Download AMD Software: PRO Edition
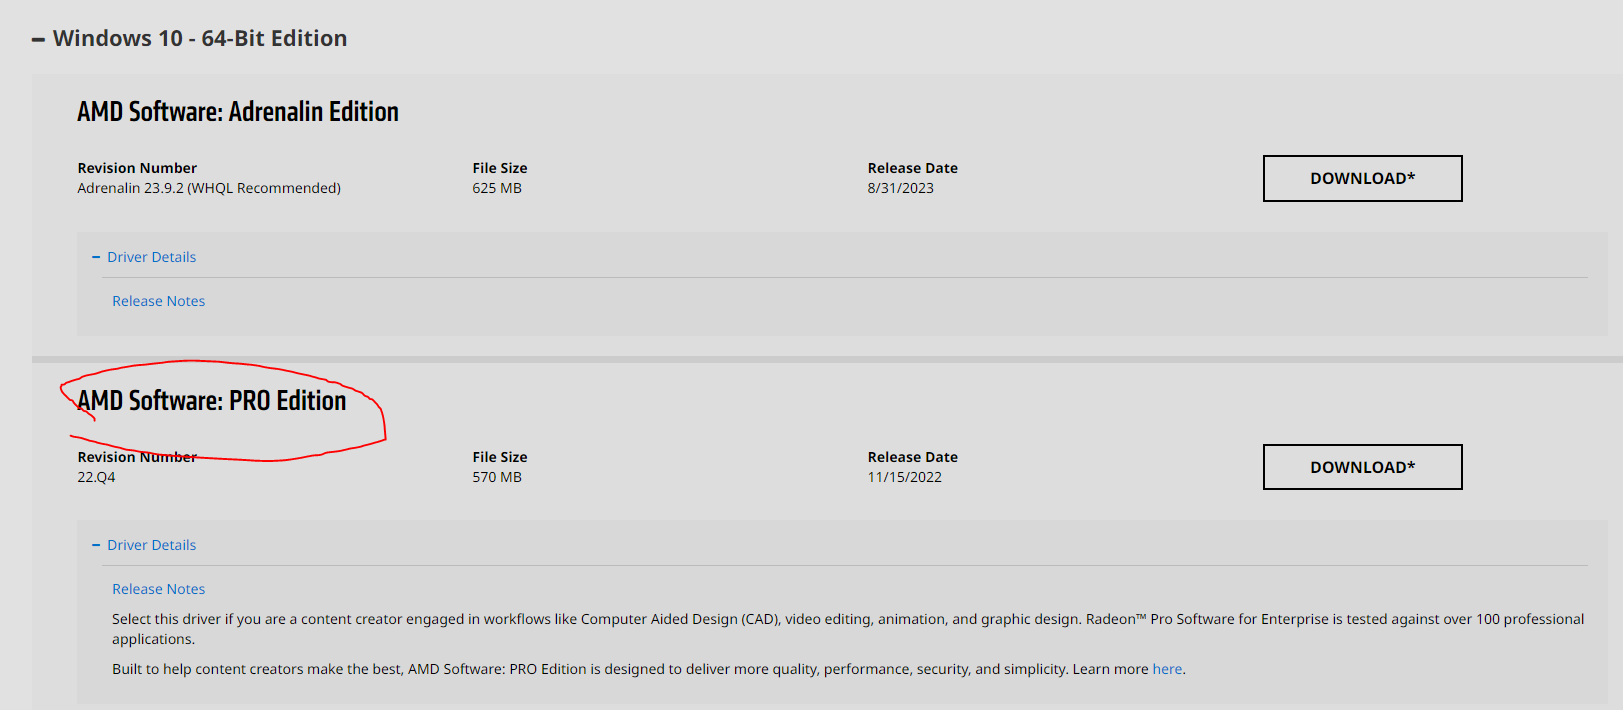The height and width of the screenshot is (710, 1623). 1362,467
